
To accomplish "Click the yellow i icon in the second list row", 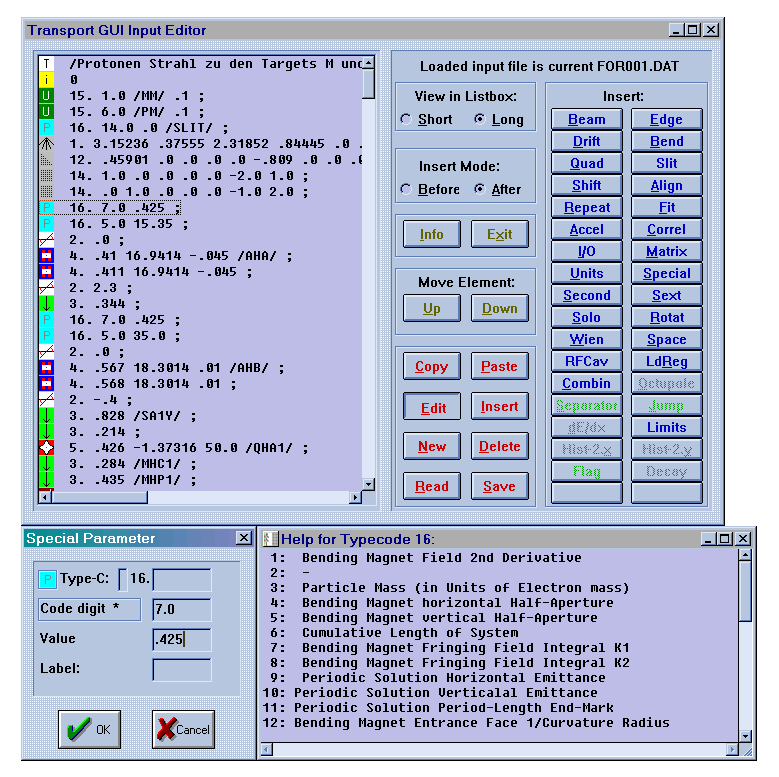I will pos(46,80).
